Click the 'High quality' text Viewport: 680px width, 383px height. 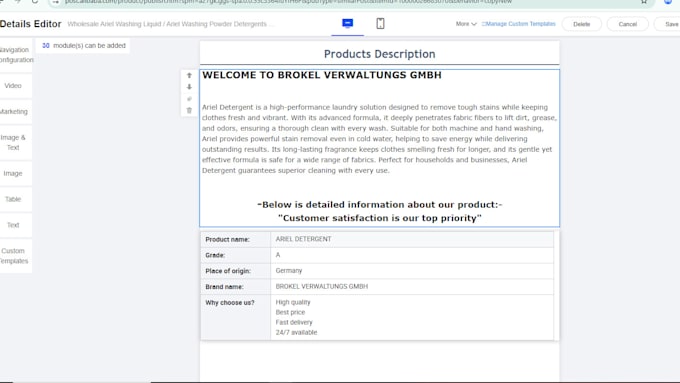point(293,302)
